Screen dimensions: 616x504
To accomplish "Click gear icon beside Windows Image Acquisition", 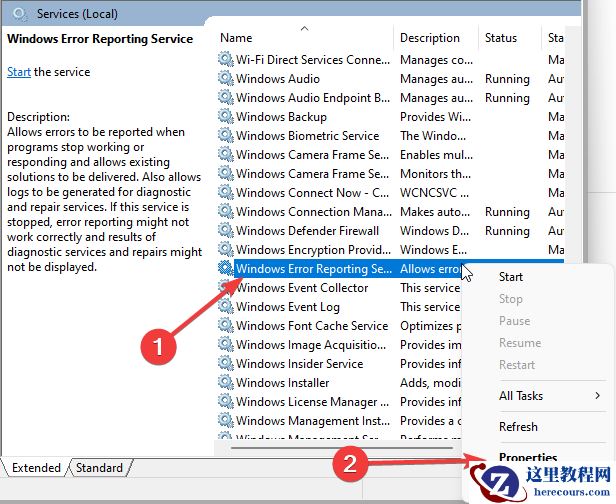I will pos(226,344).
